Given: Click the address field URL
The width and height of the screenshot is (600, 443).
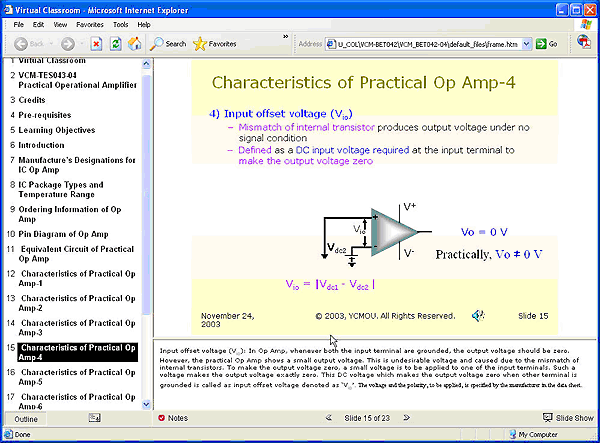Looking at the screenshot, I should tap(427, 44).
